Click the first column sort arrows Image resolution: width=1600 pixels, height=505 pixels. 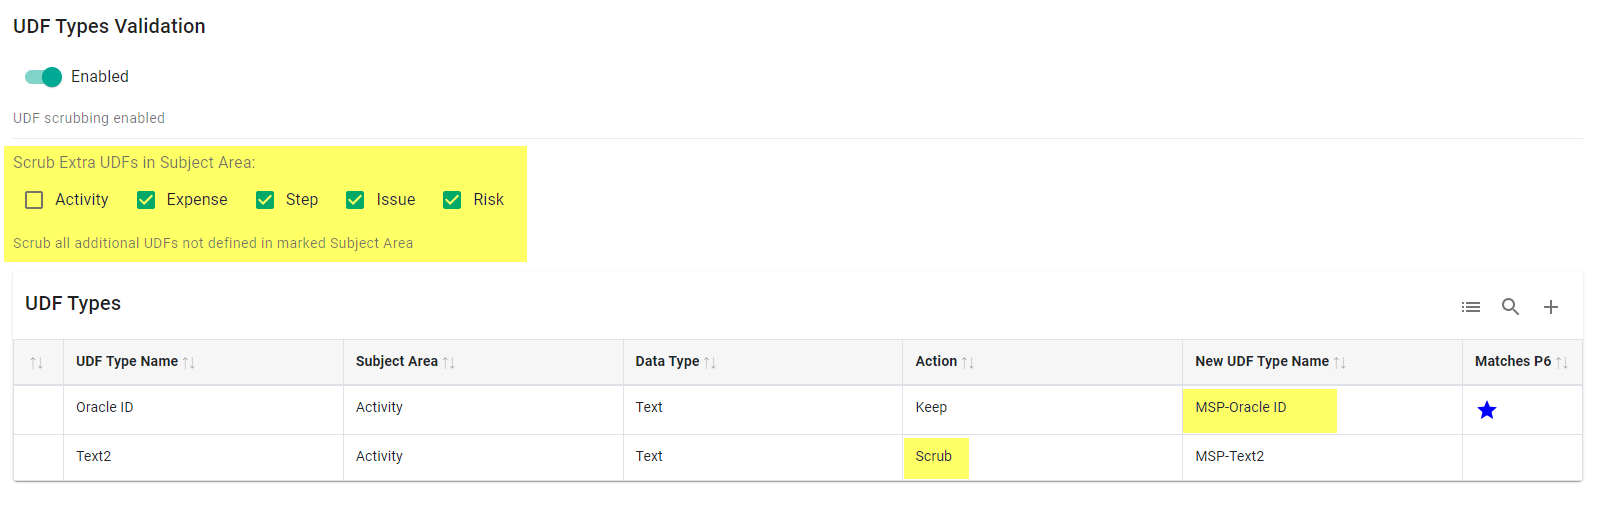pyautogui.click(x=37, y=362)
